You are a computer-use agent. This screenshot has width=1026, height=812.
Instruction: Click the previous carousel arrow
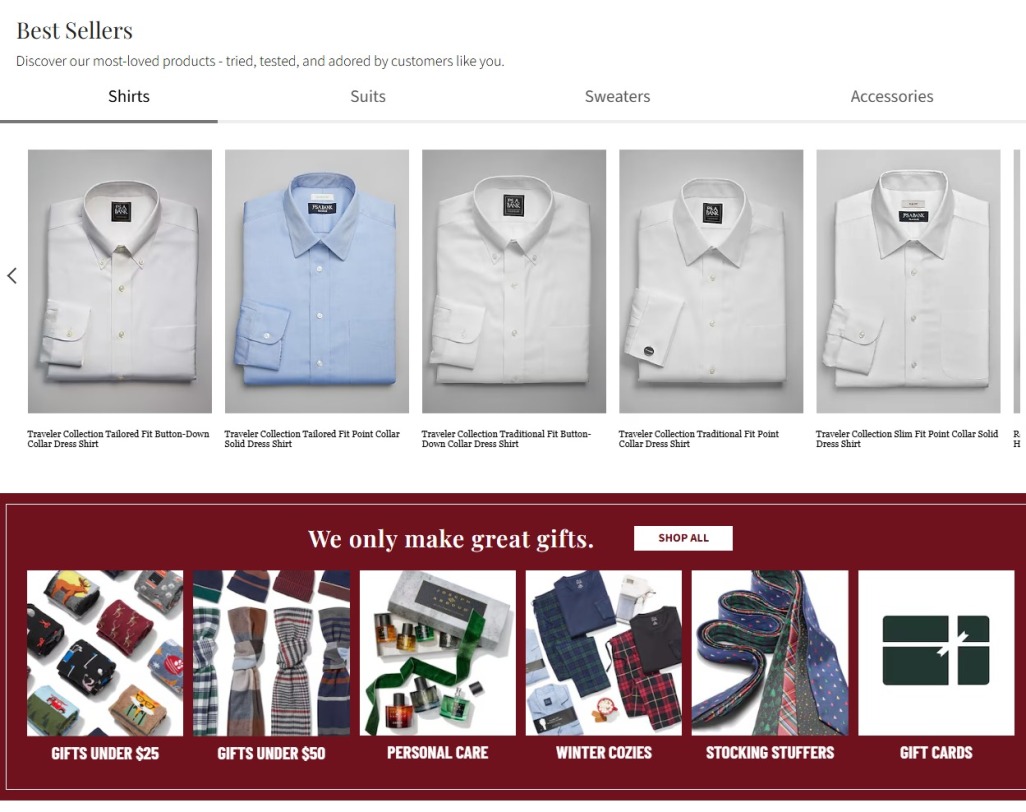click(12, 276)
